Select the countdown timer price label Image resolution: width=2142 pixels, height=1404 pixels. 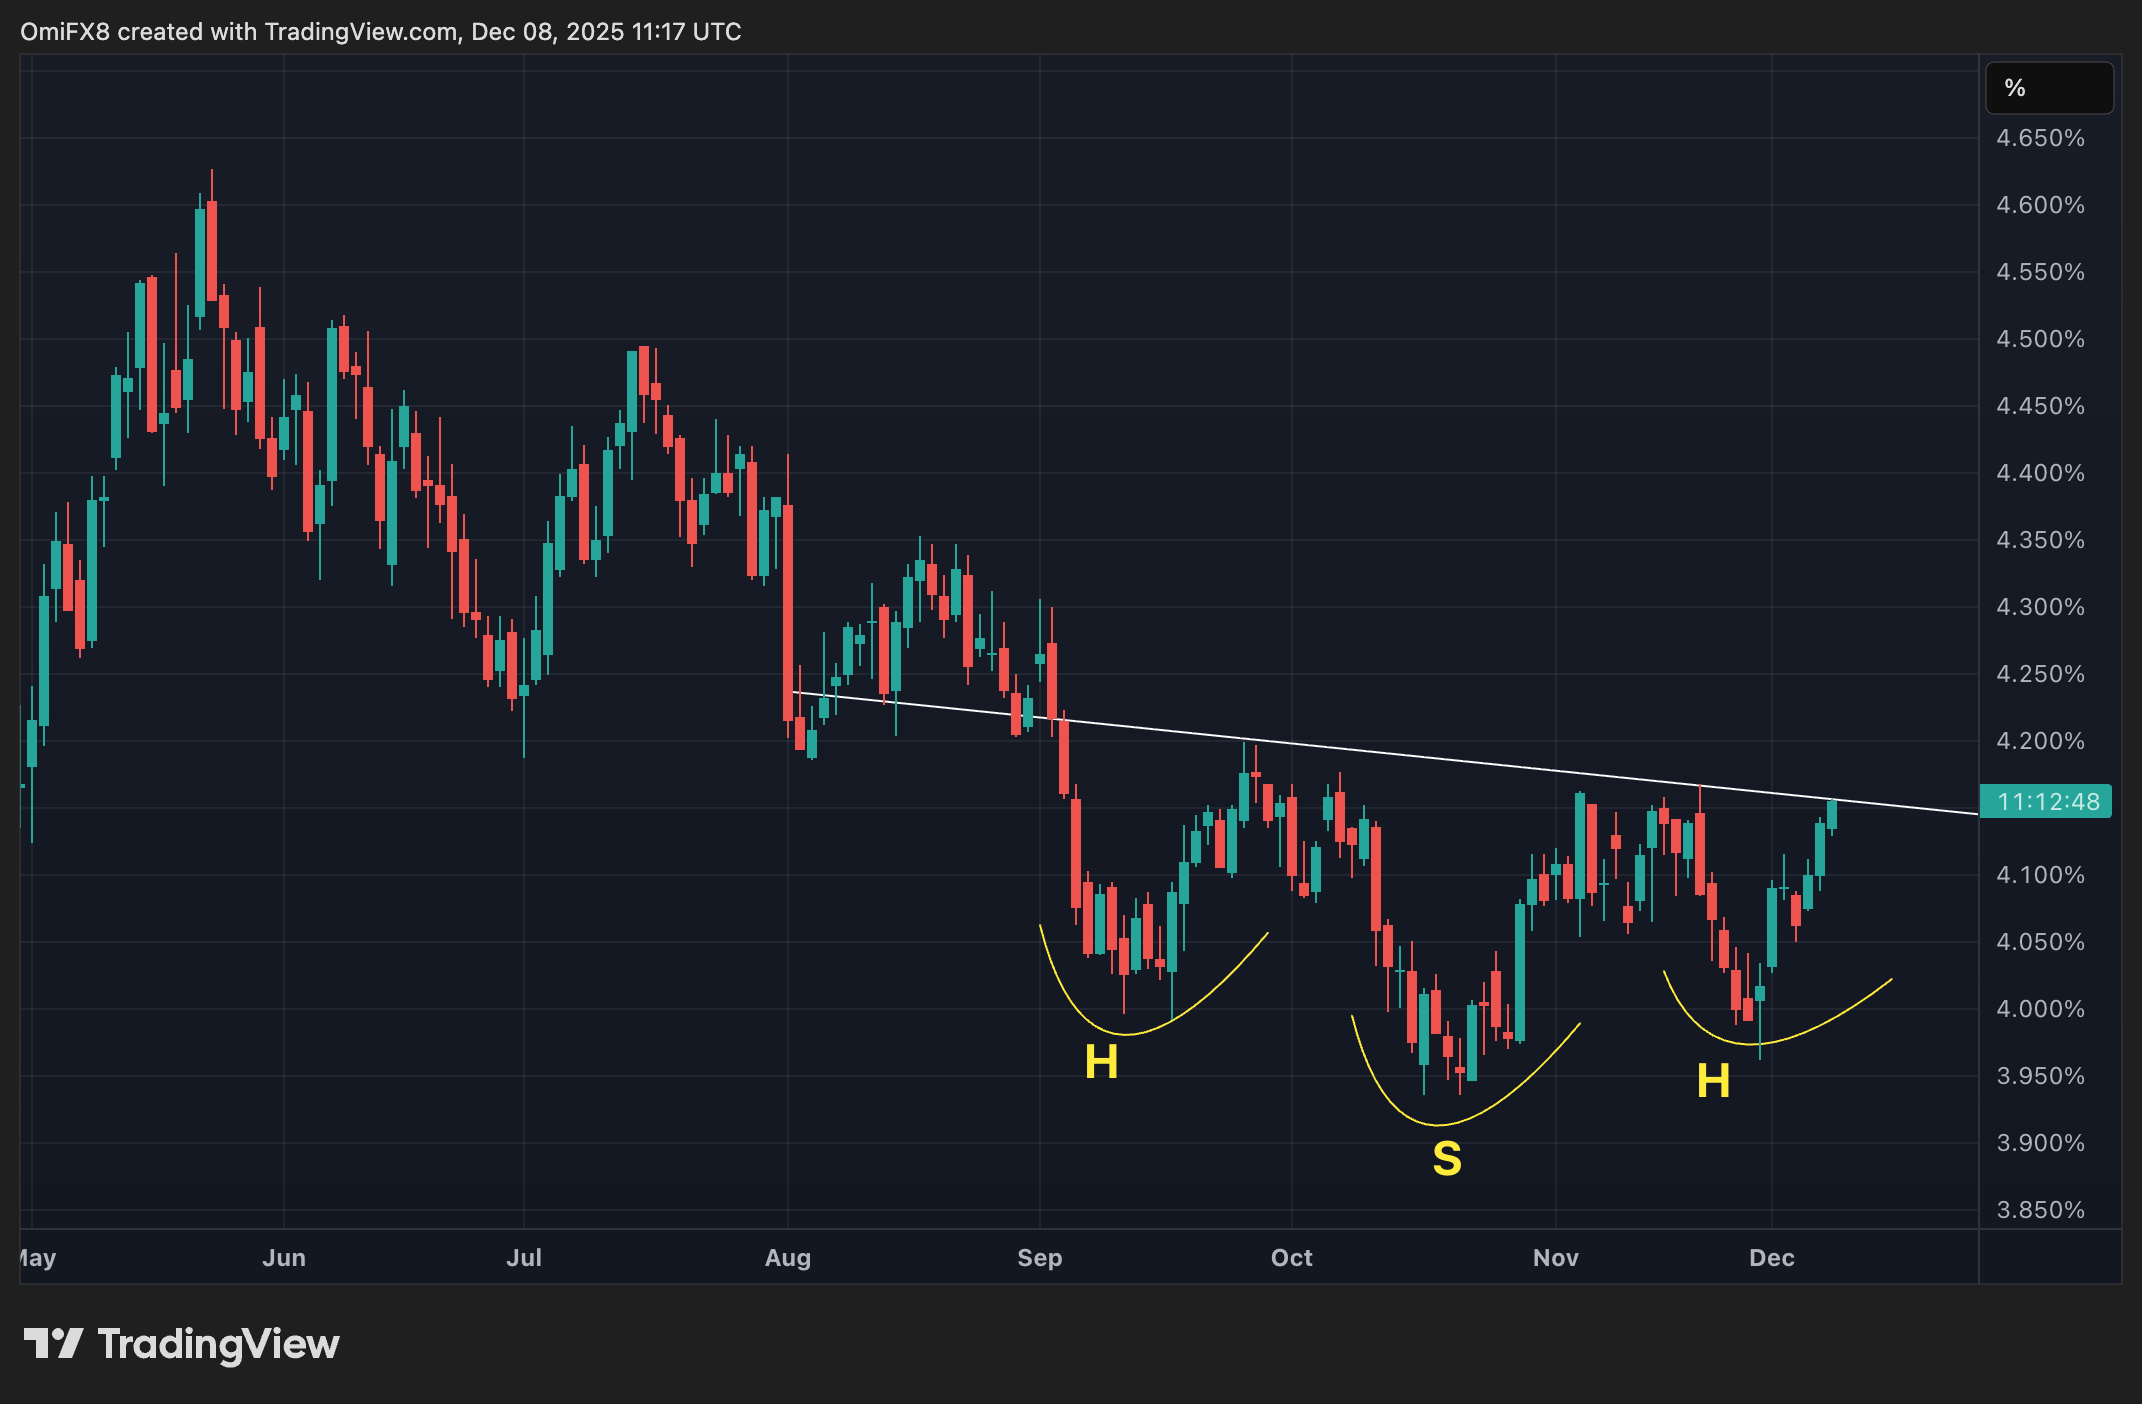(2046, 801)
